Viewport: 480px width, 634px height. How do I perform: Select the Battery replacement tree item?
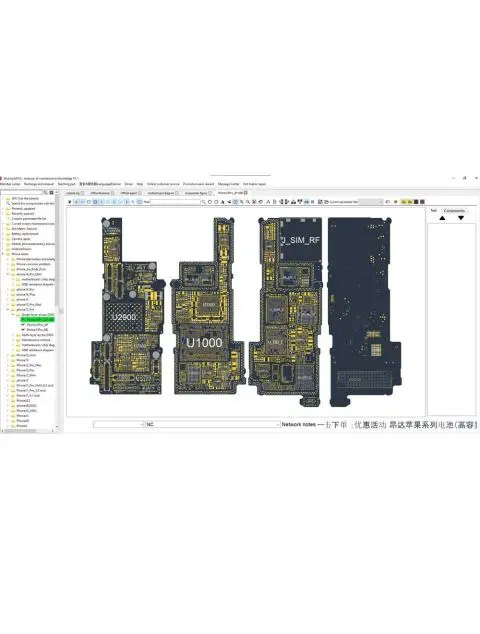[25, 234]
